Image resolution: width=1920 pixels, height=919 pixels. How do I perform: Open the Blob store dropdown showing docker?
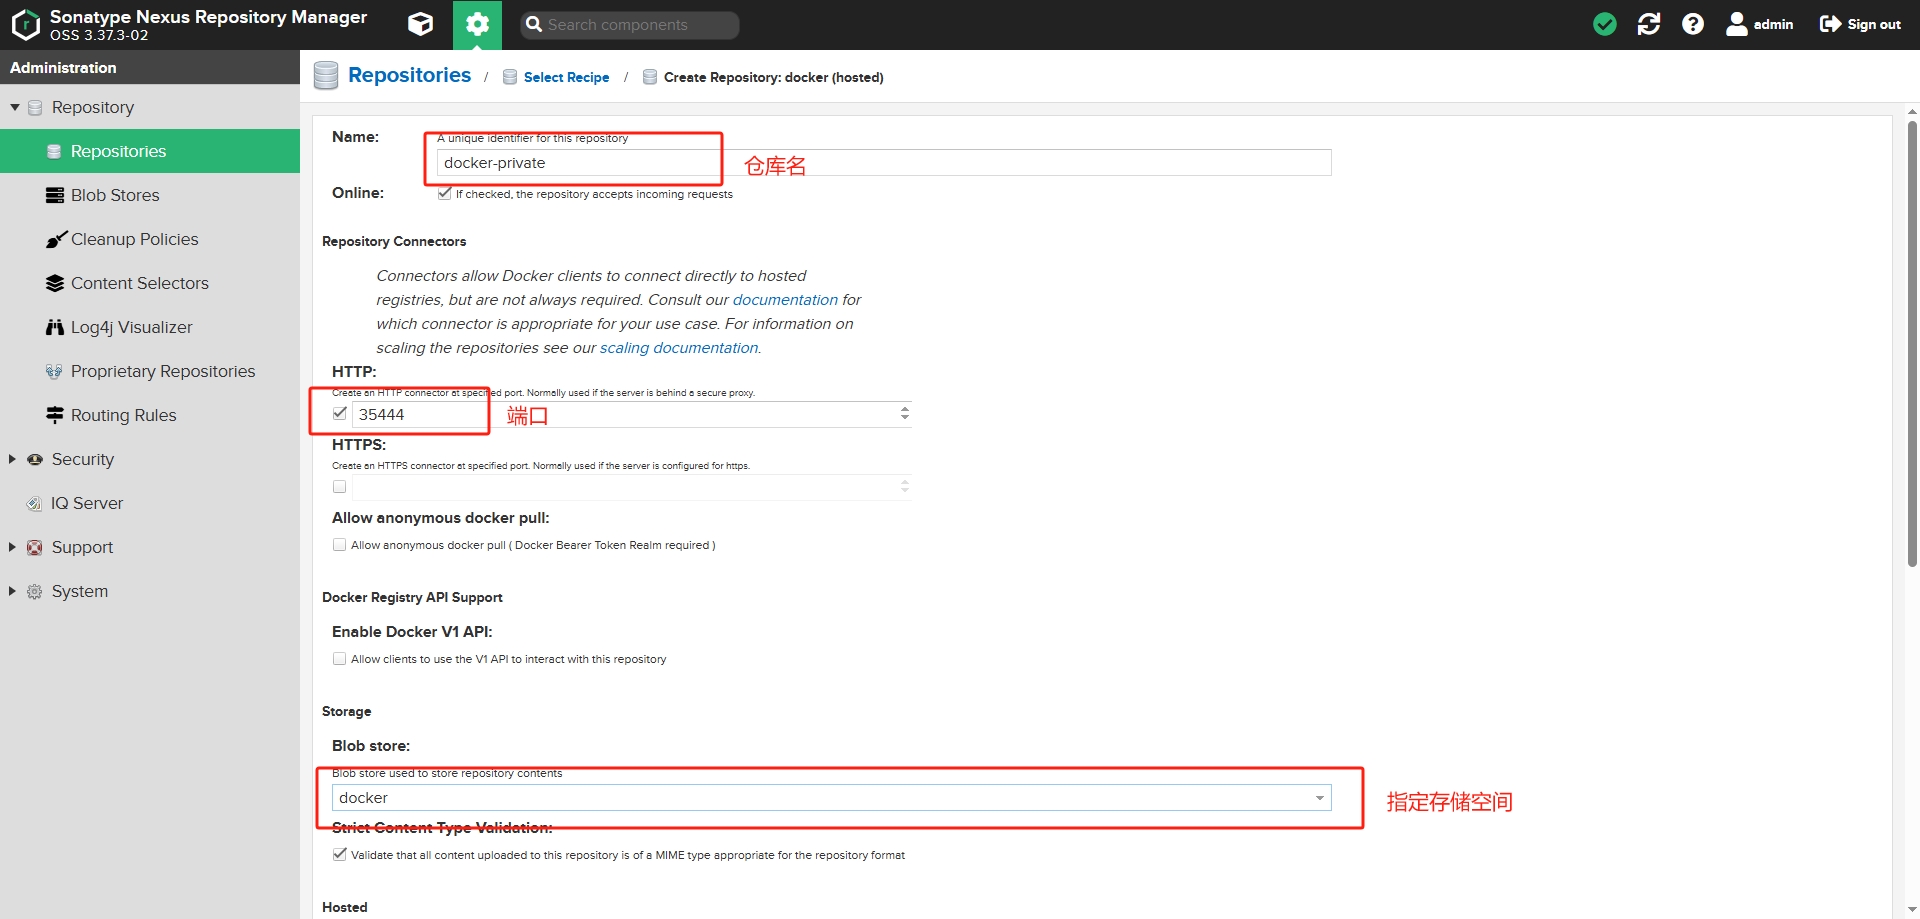832,798
